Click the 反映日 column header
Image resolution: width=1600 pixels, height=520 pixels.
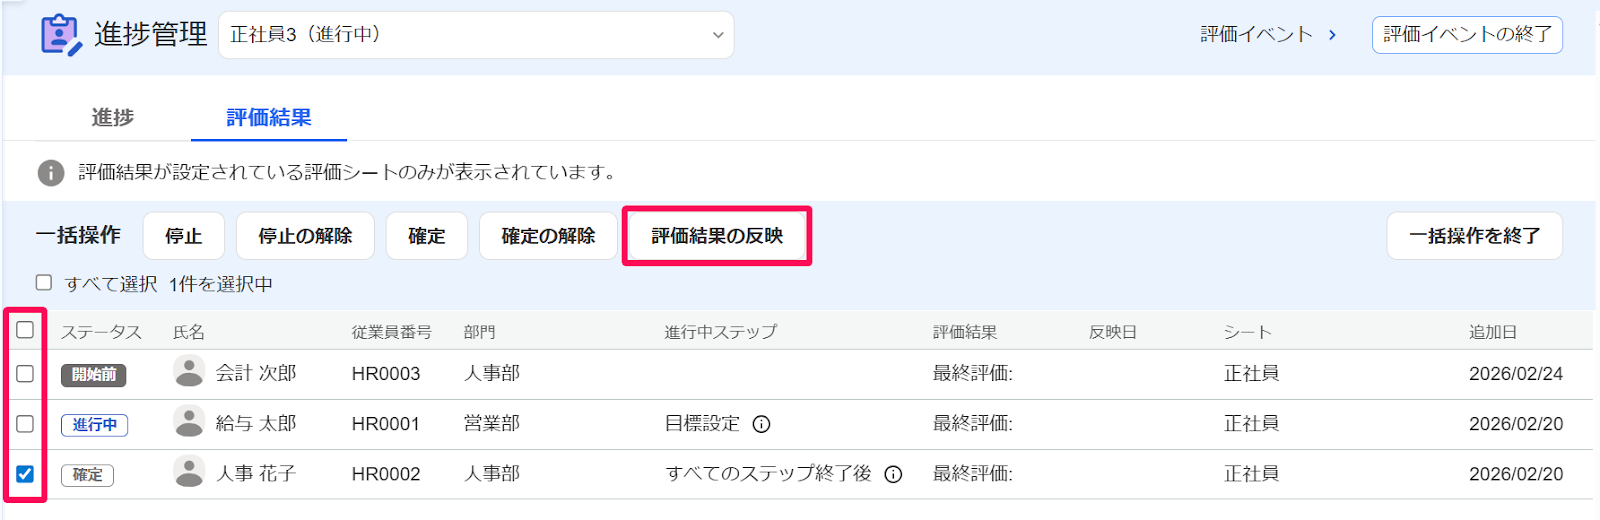(1113, 332)
